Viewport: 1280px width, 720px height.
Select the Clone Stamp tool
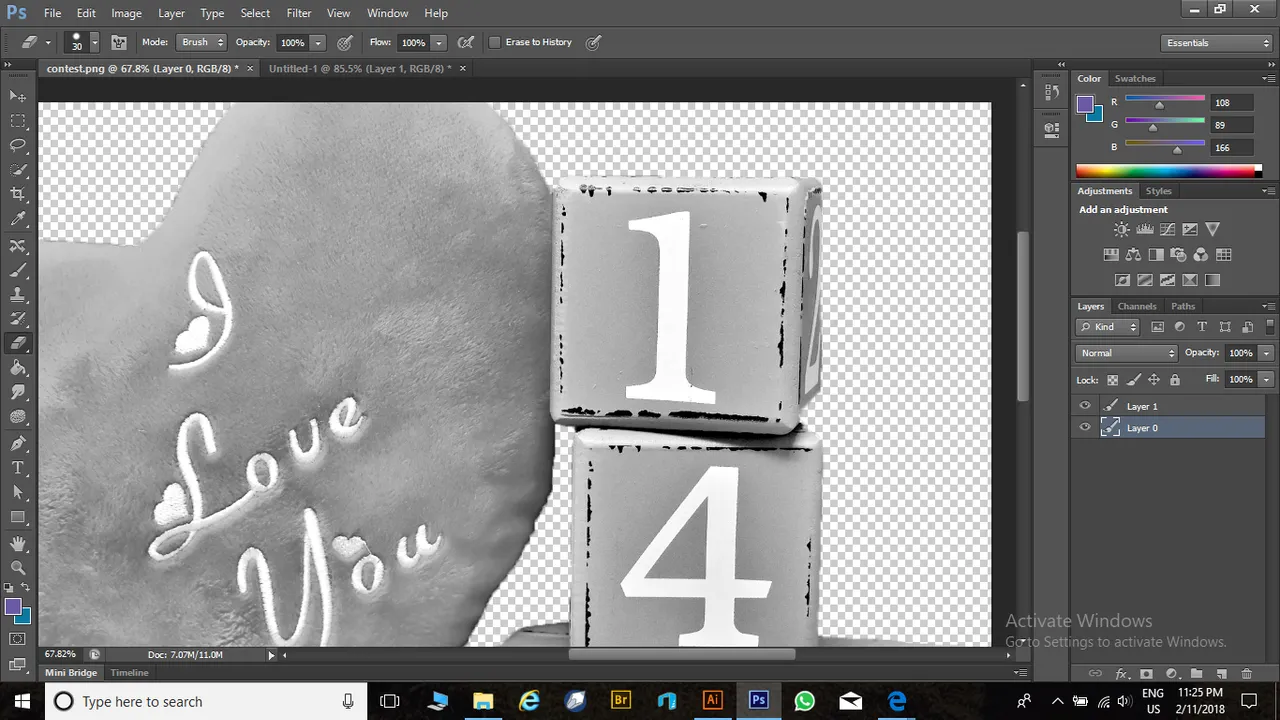[18, 295]
